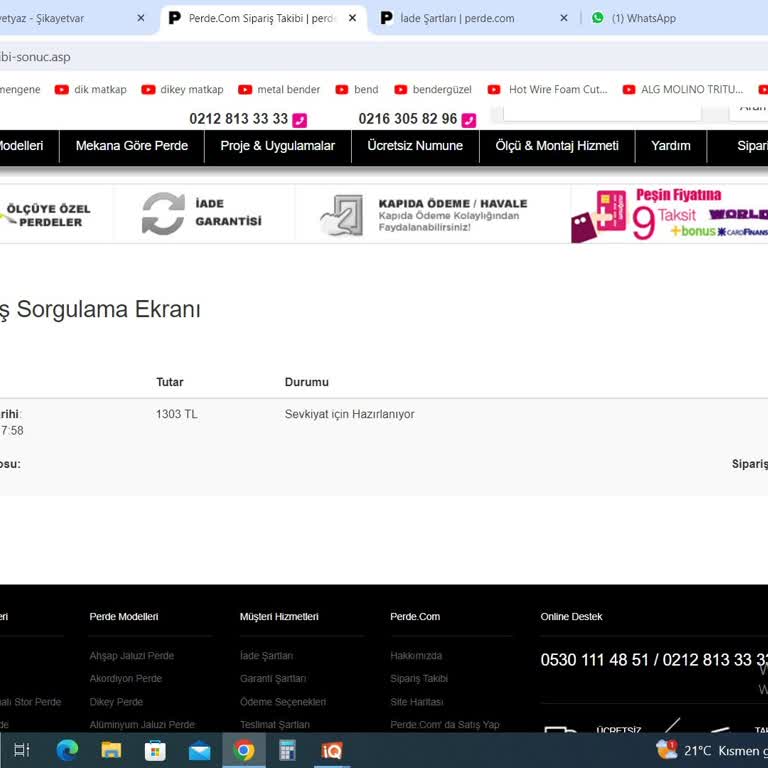Click the Kapıda Ödeme door icon

[x=342, y=214]
